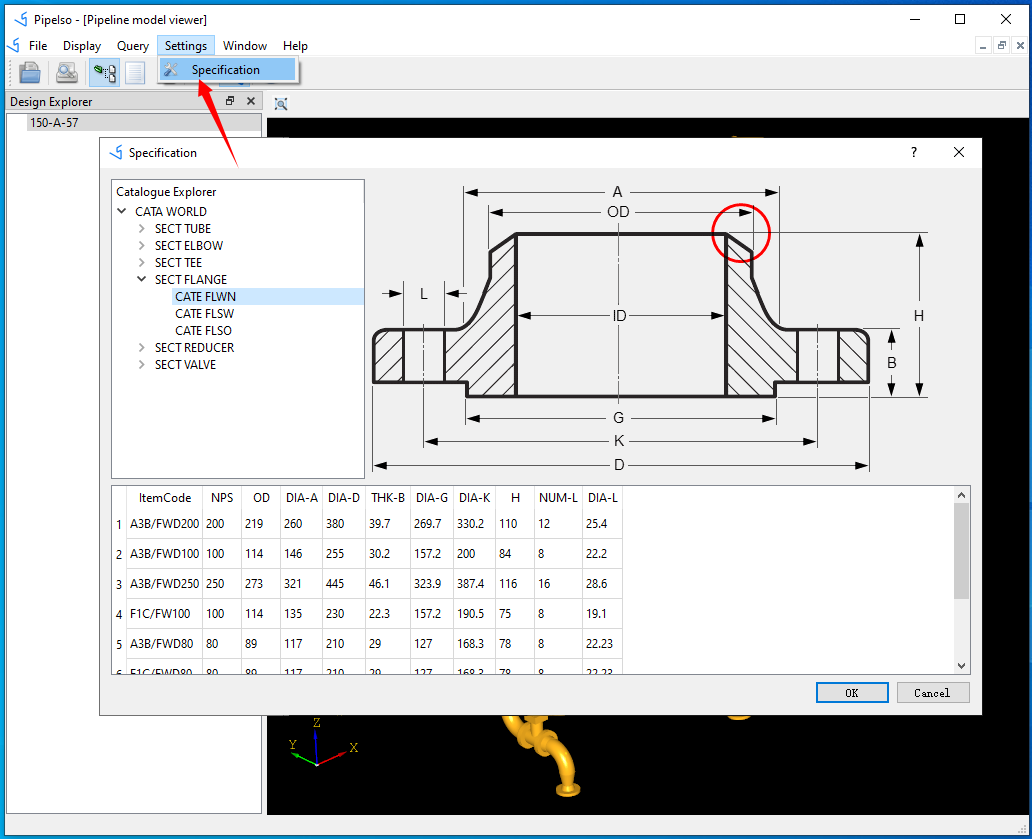This screenshot has height=839, width=1032.
Task: Expand the SECT TUBE node
Action: pyautogui.click(x=142, y=228)
